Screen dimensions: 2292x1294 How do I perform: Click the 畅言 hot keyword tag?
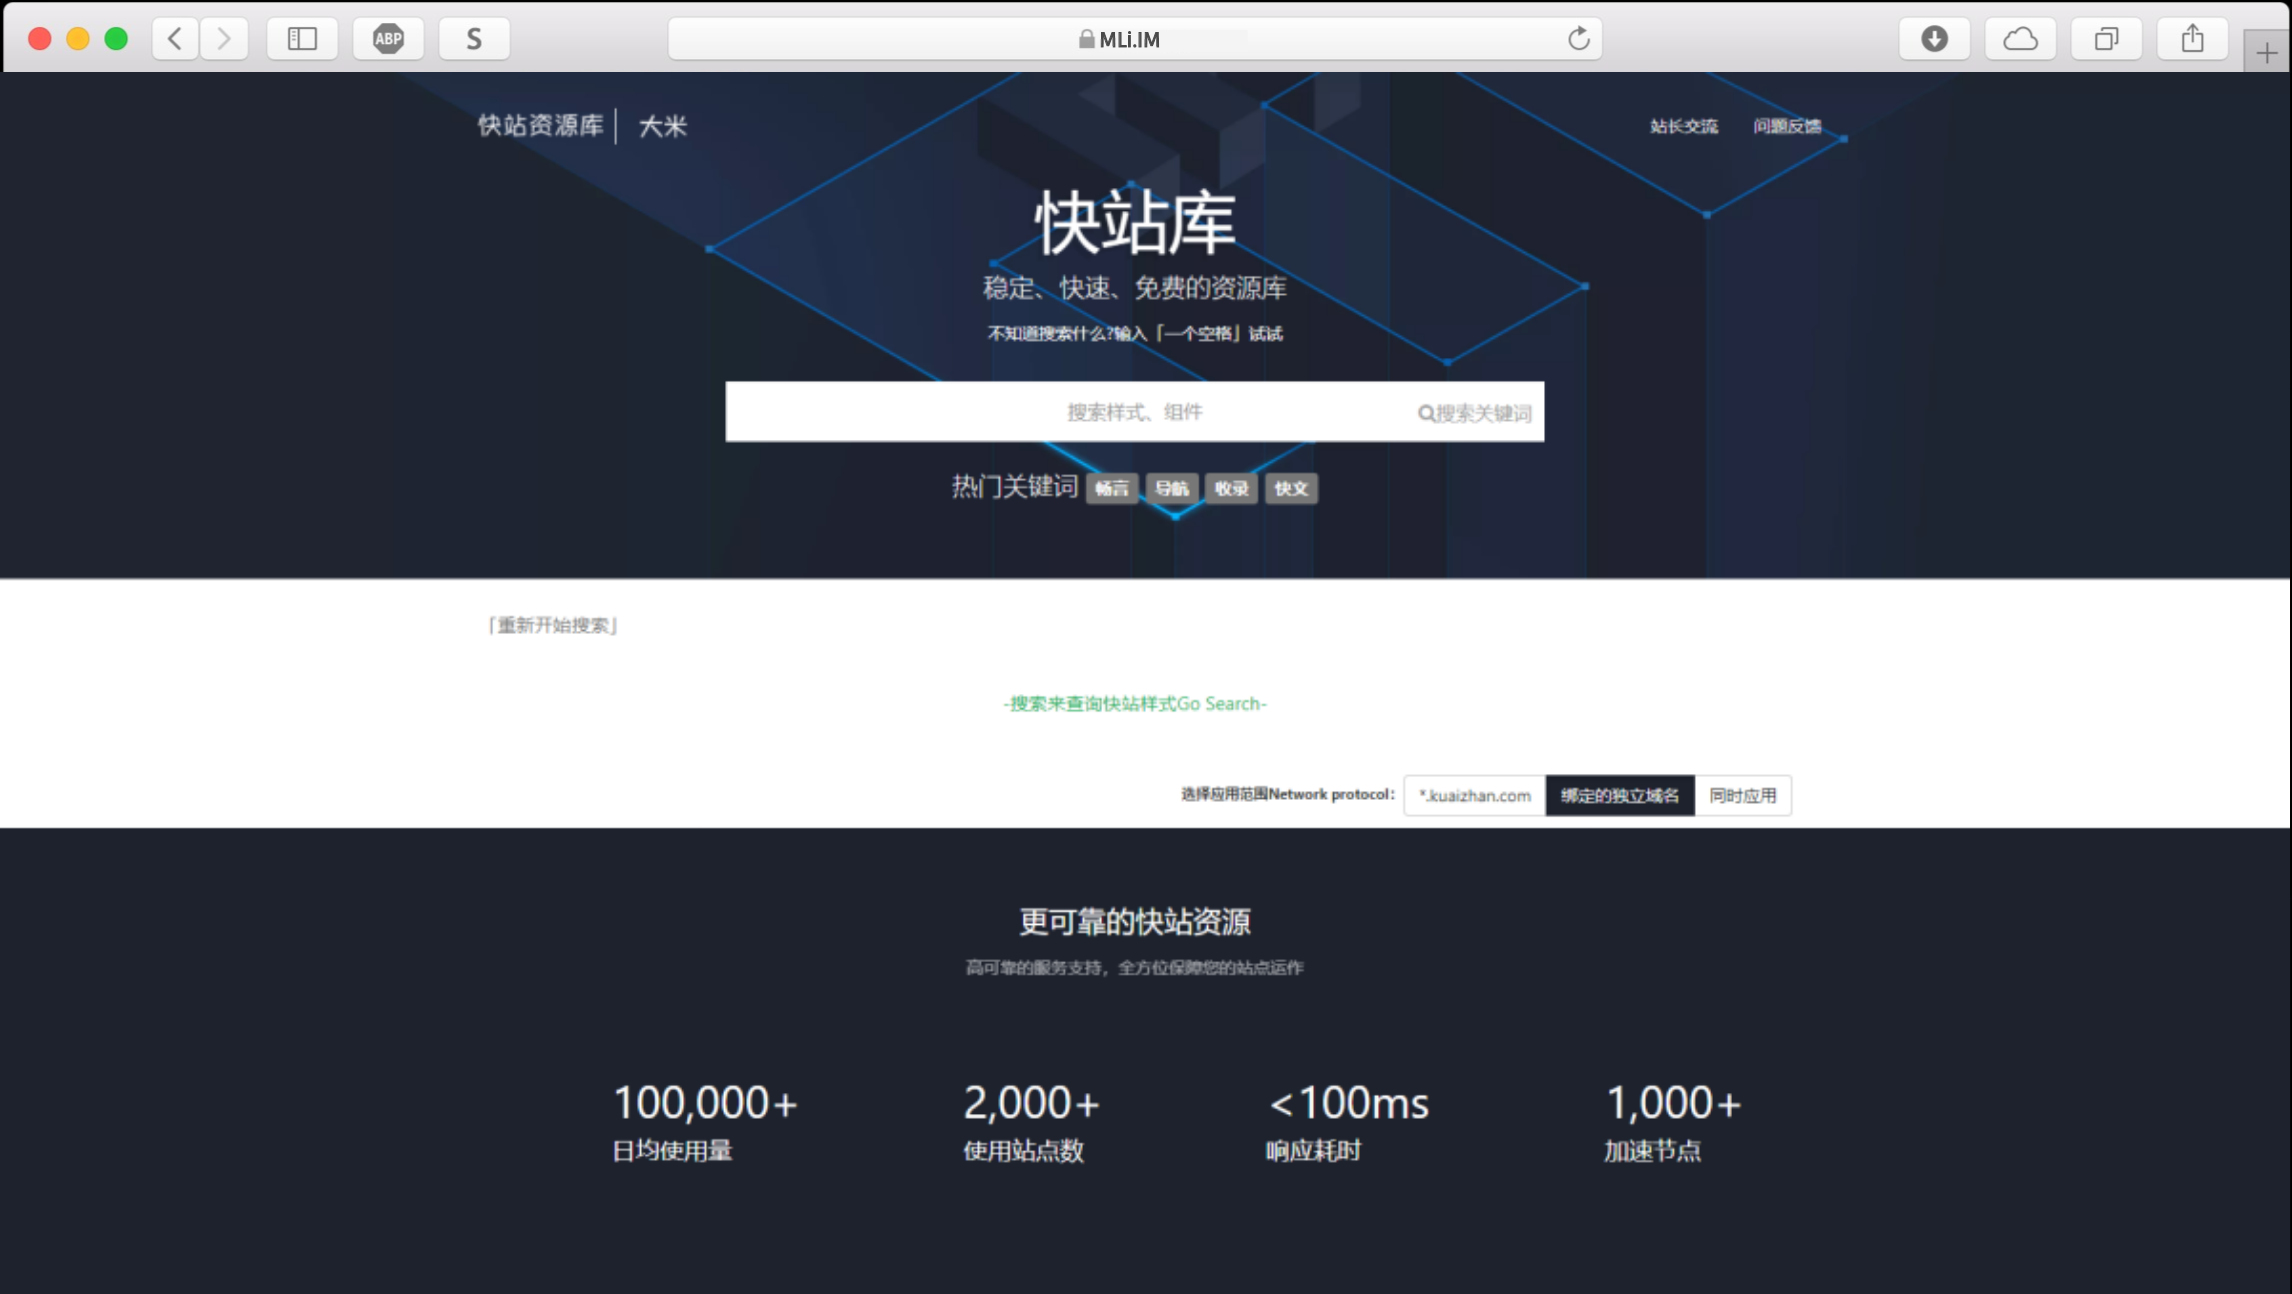(x=1111, y=488)
